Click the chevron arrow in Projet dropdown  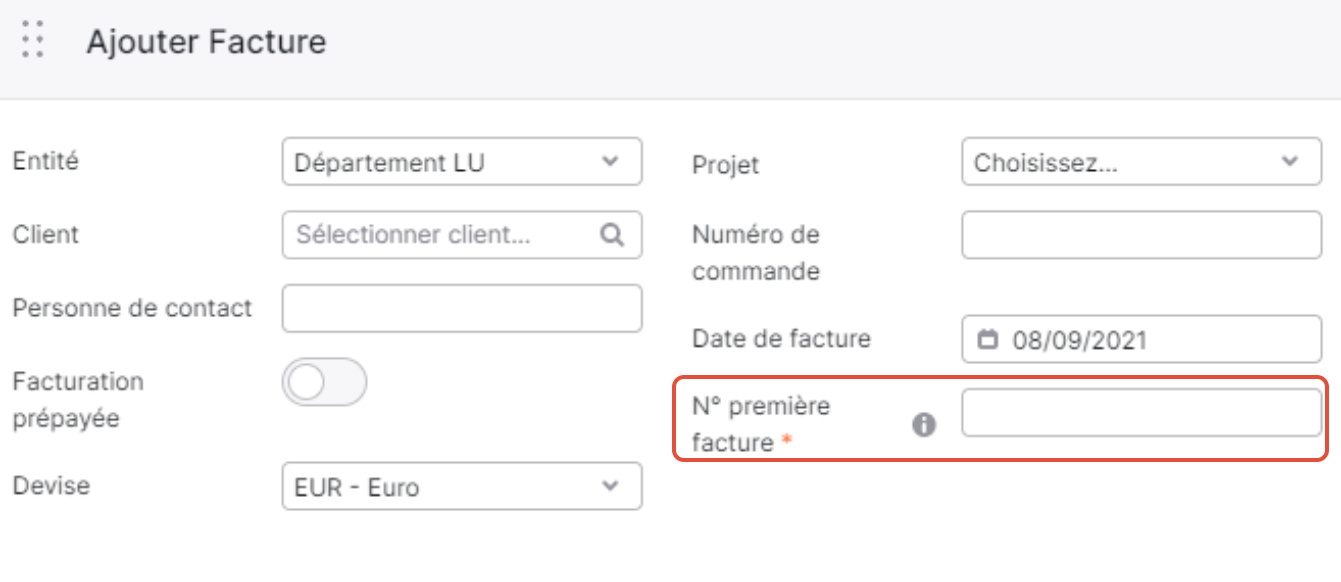(x=1291, y=161)
